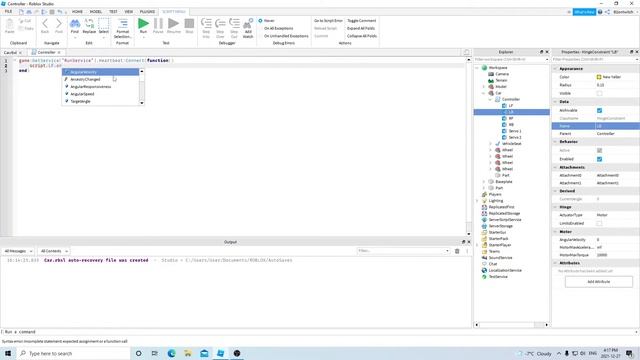This screenshot has height=360, width=640.
Task: Clear the Output panel with trash icon
Action: coord(457,251)
